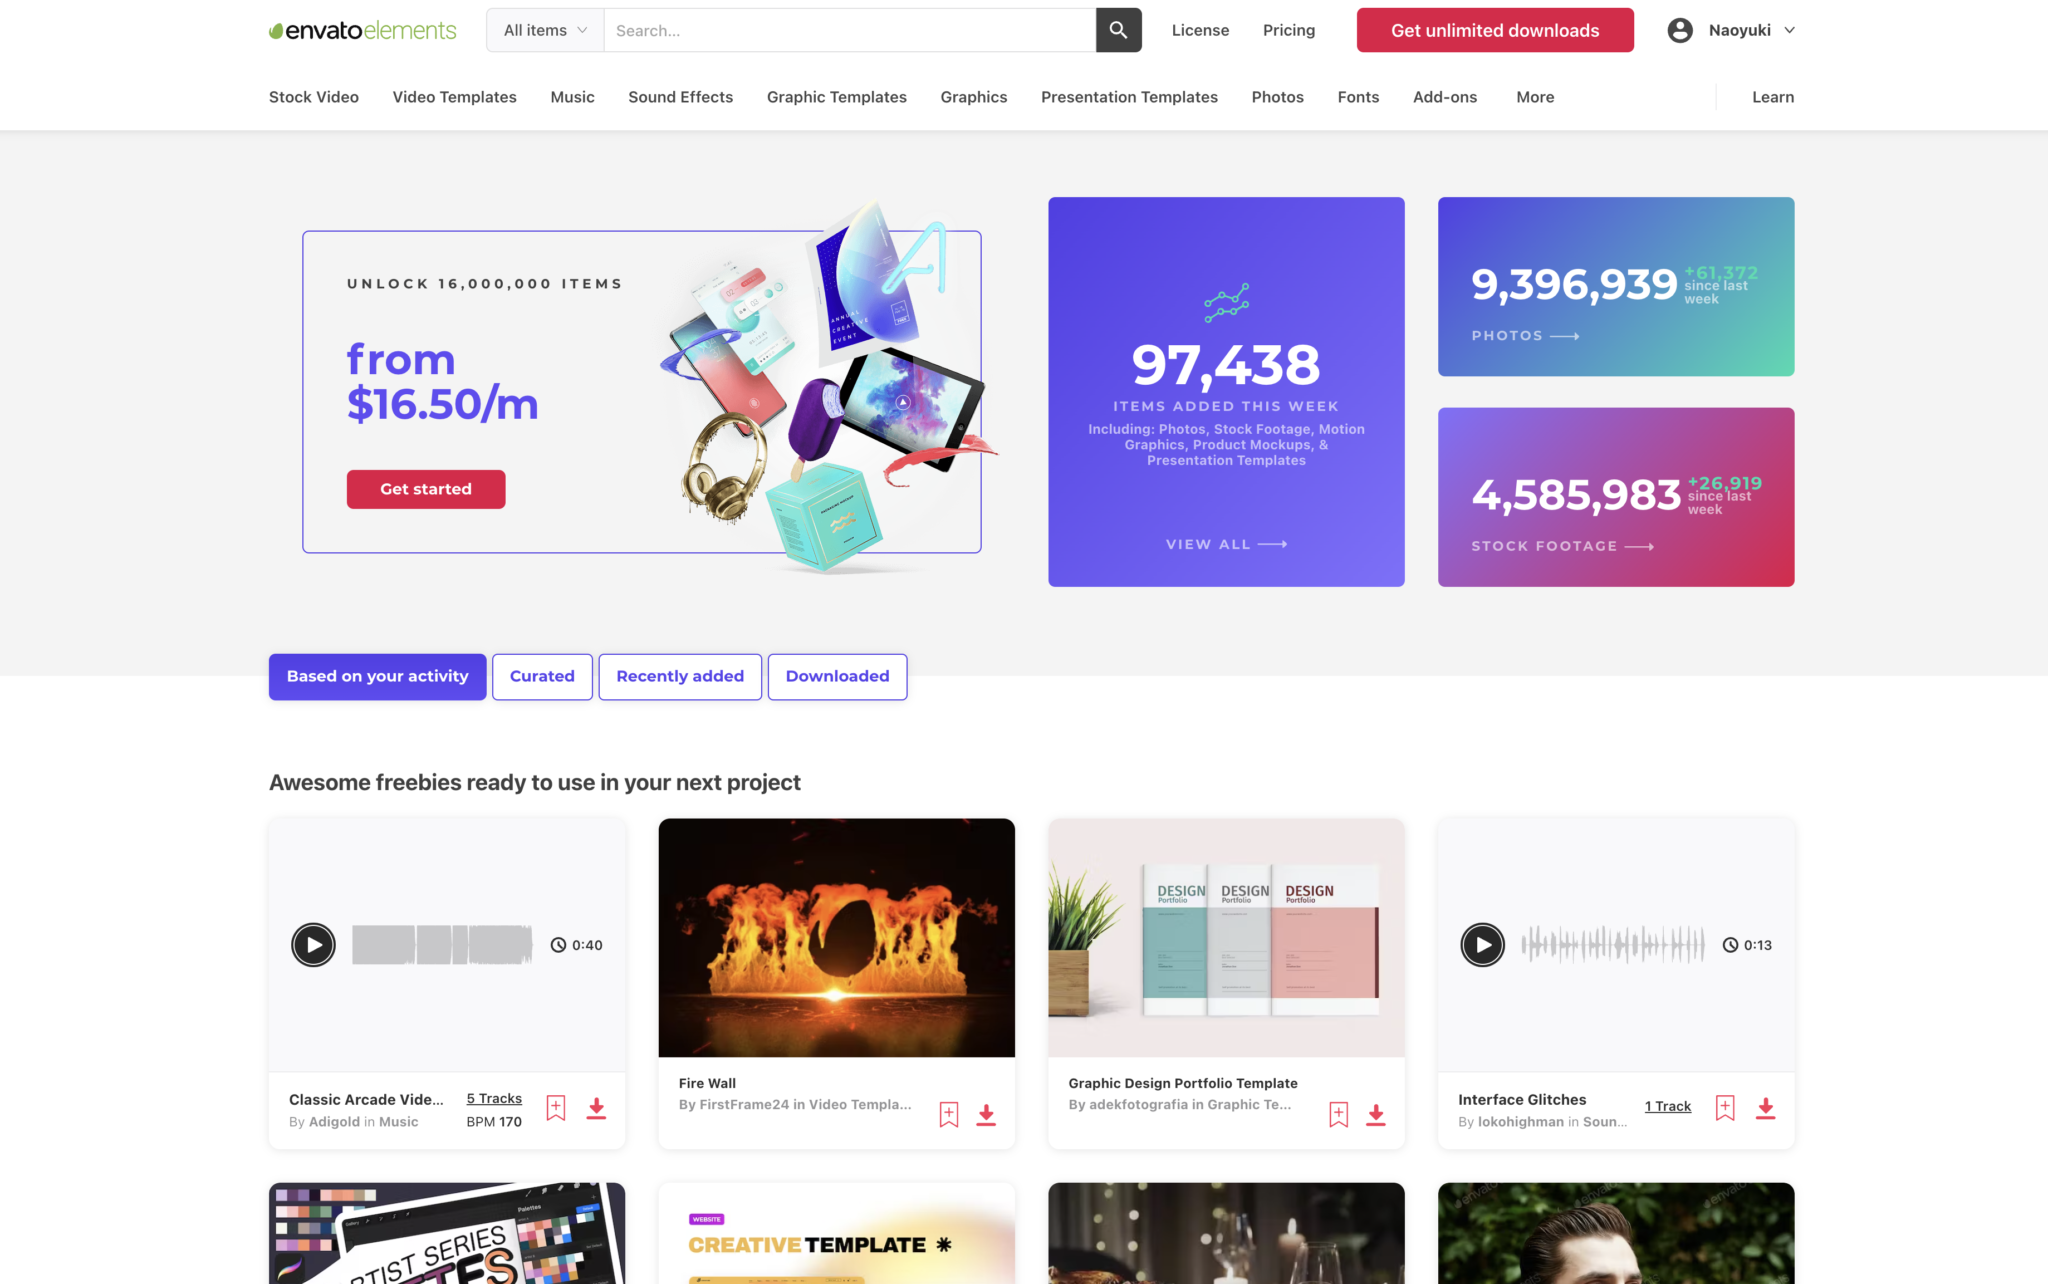Viewport: 2048px width, 1284px height.
Task: Click the Get started button
Action: [425, 489]
